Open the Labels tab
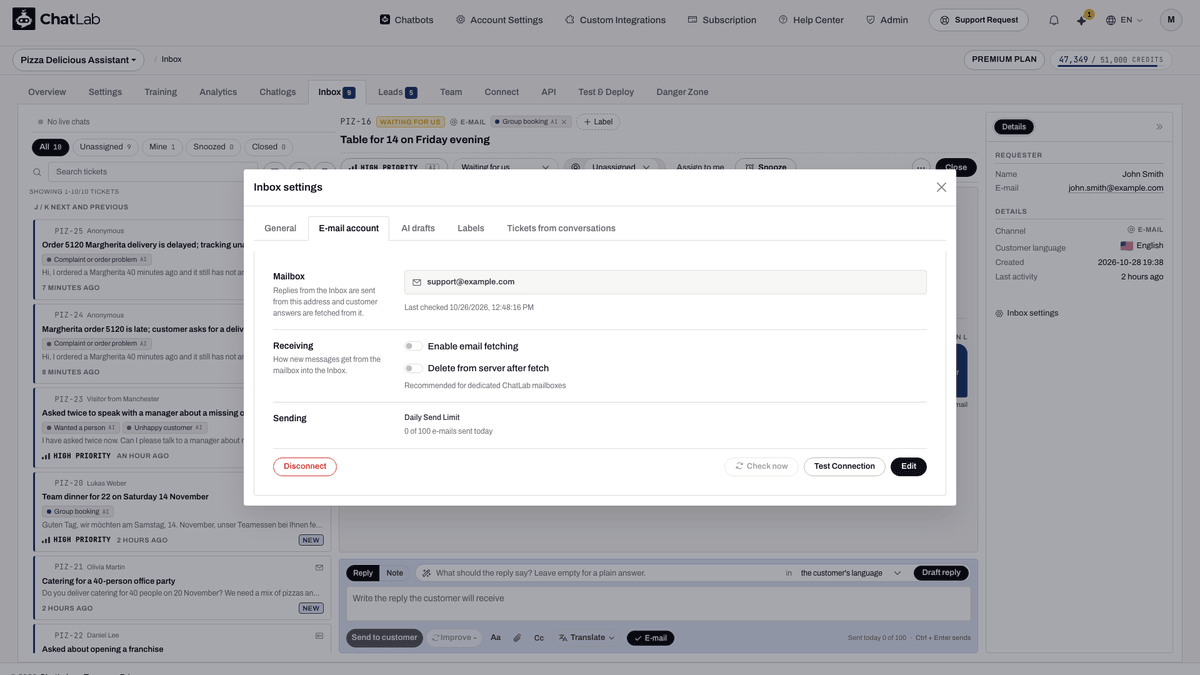The width and height of the screenshot is (1200, 675). point(471,228)
